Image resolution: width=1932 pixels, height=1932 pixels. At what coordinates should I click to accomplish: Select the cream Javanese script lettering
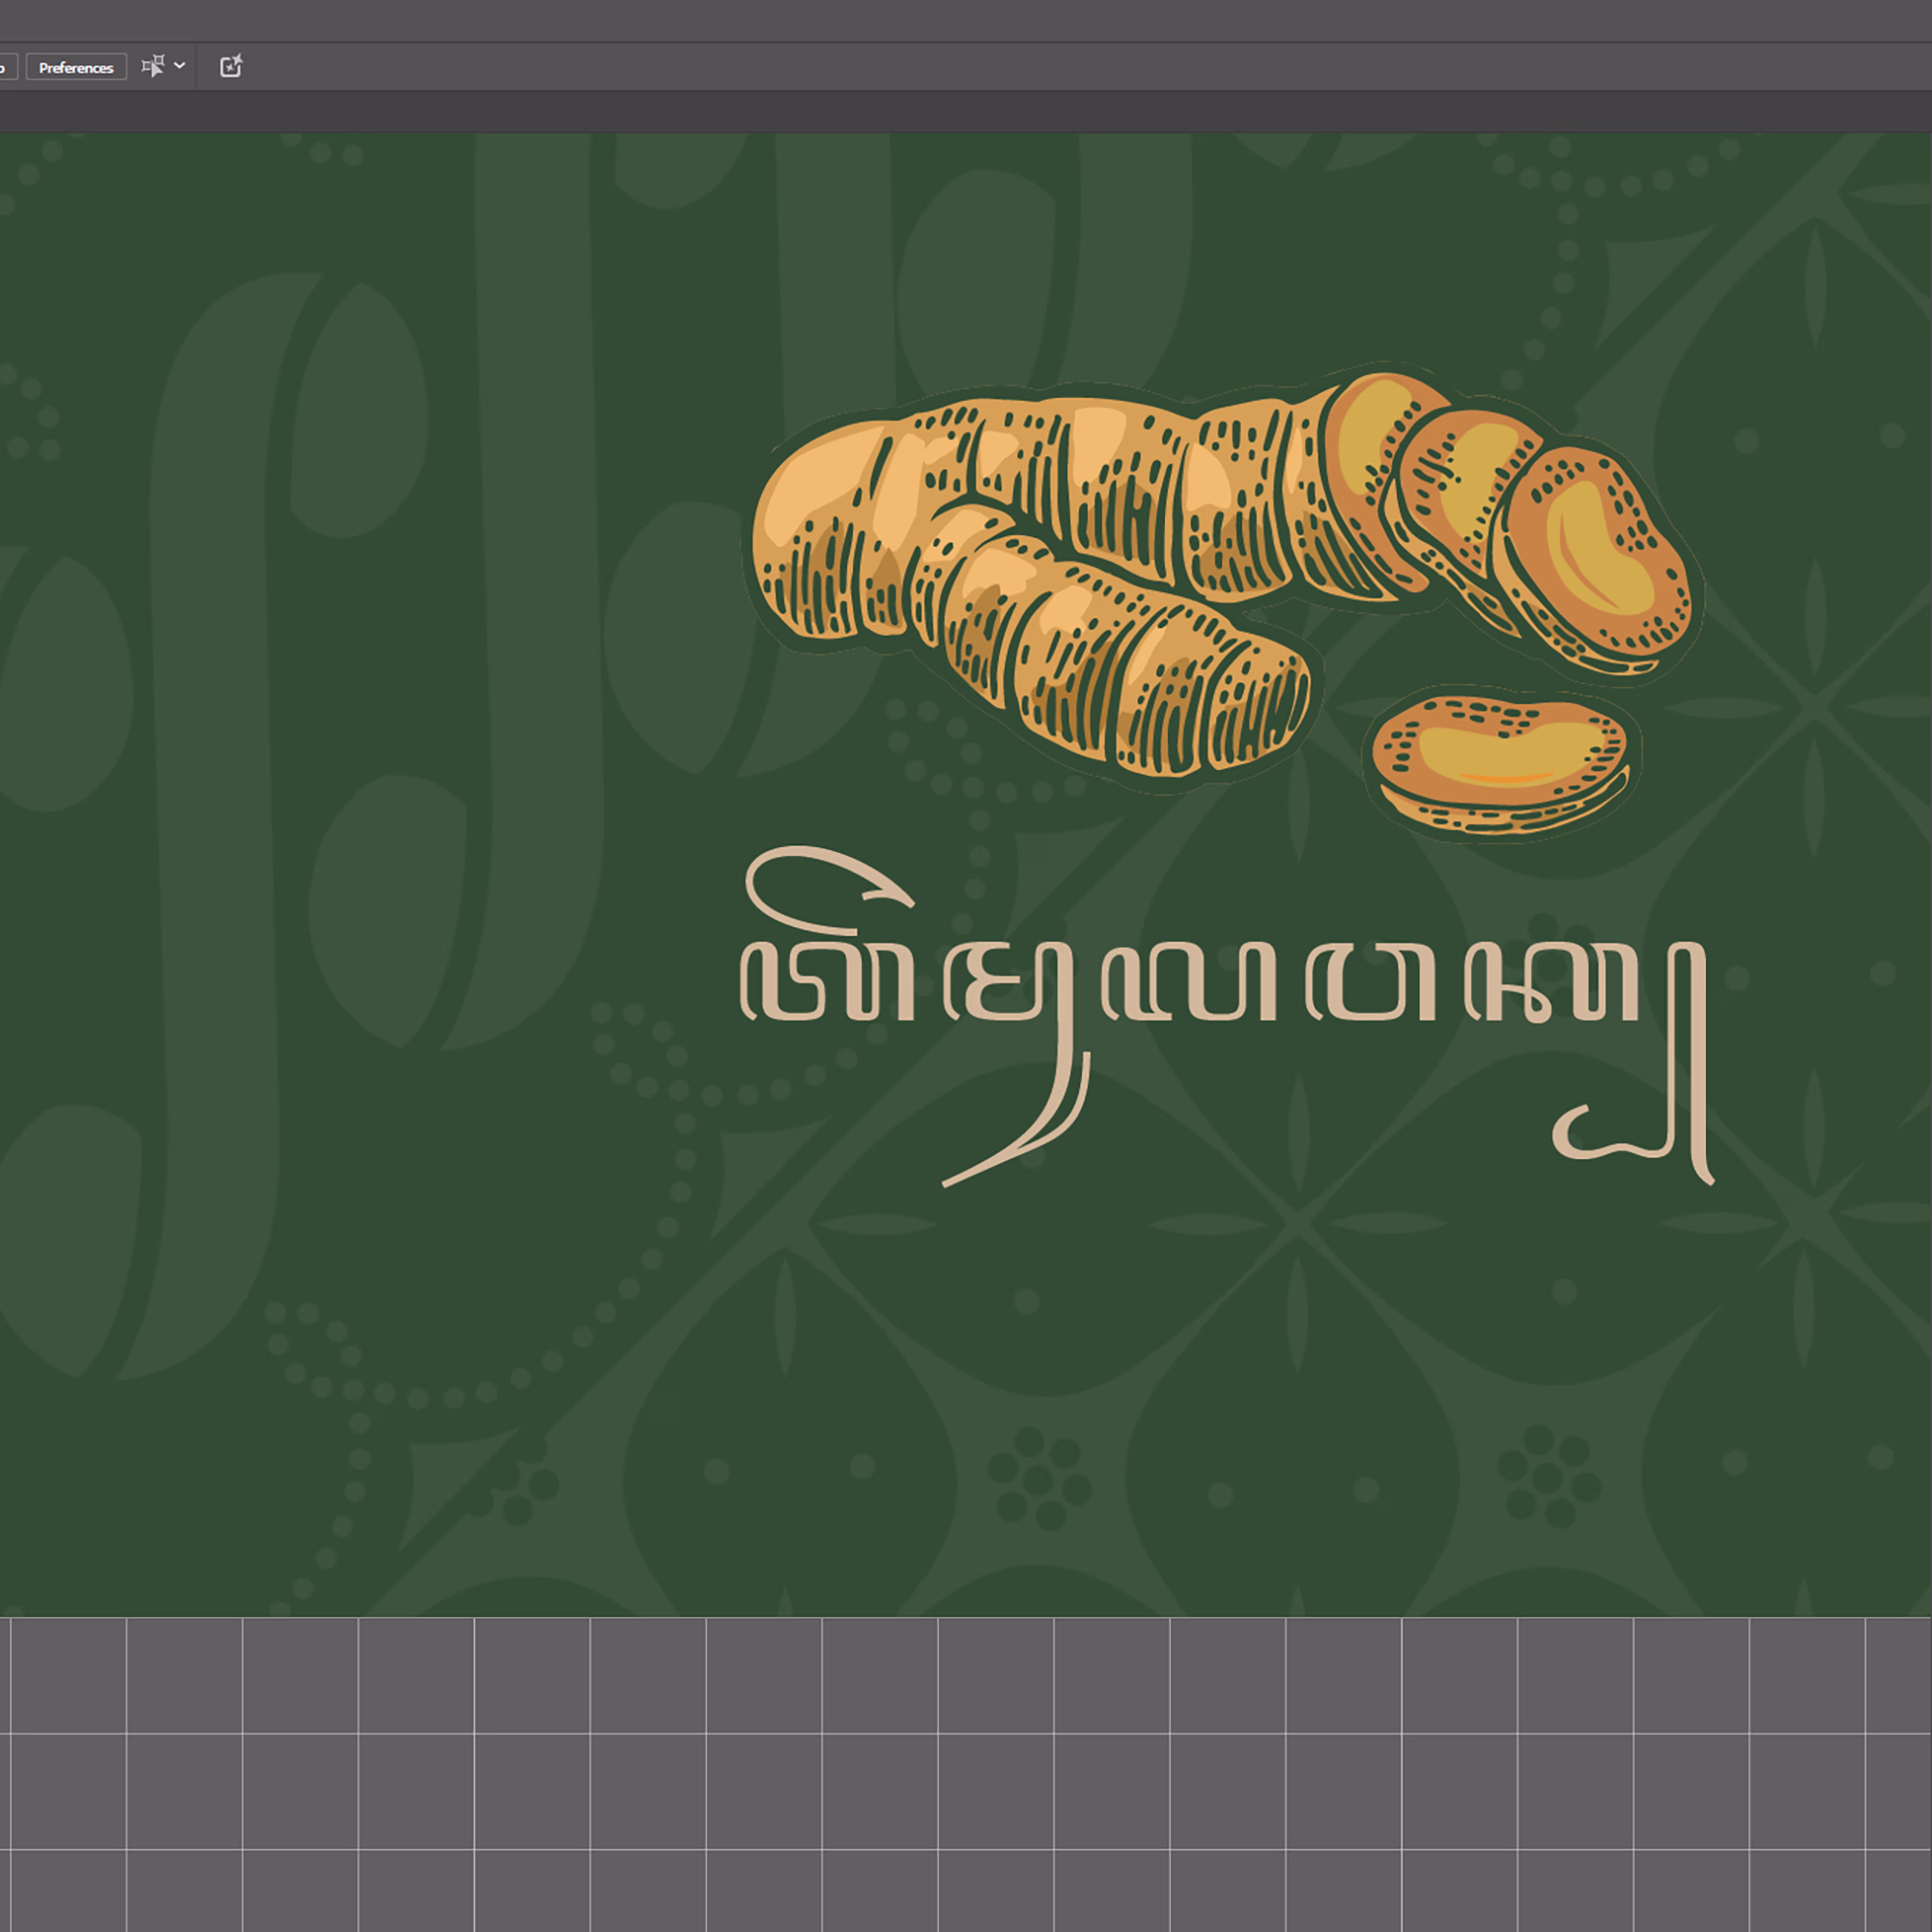pos(1227,1017)
